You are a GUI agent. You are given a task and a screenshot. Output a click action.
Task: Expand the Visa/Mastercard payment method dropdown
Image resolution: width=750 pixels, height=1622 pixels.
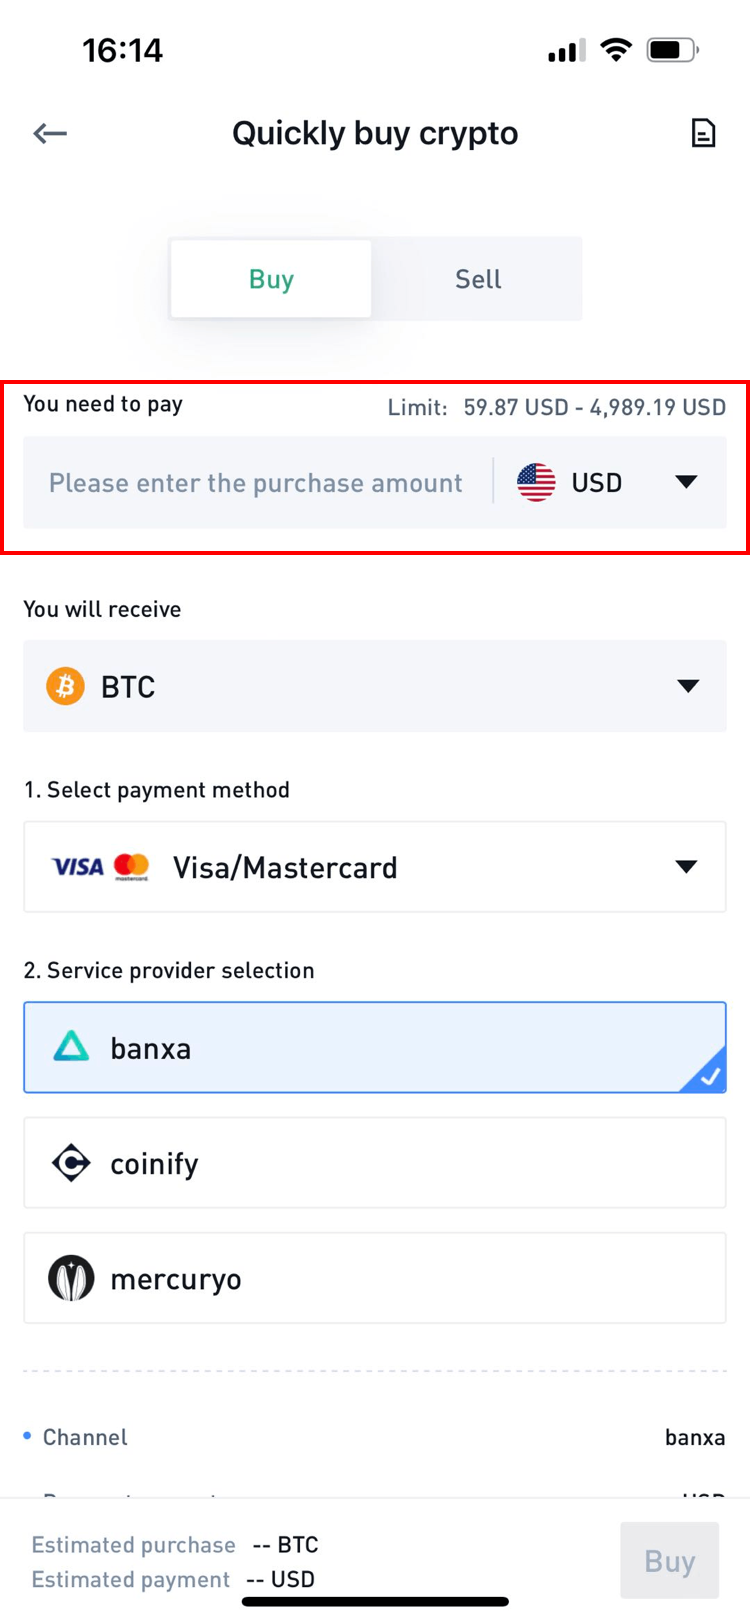pyautogui.click(x=686, y=867)
